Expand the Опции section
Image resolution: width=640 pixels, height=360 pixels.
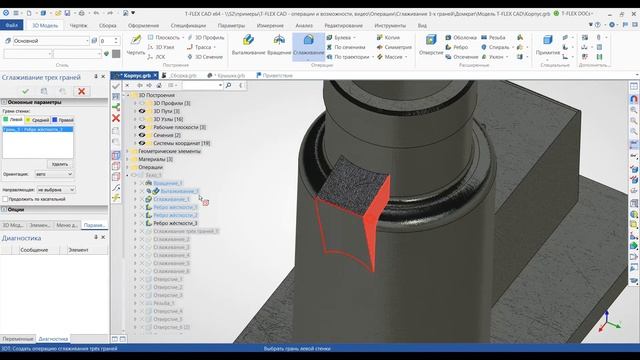(x=4, y=209)
